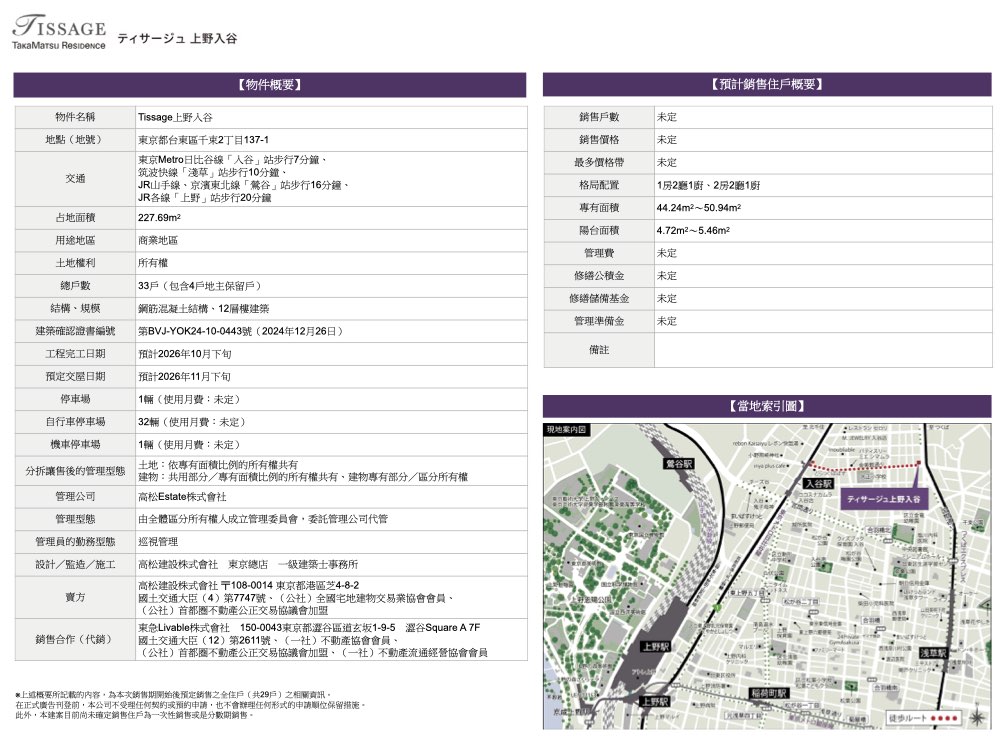Select 未定 in the 銷售戶數 row
This screenshot has width=1008, height=756.
pos(667,117)
